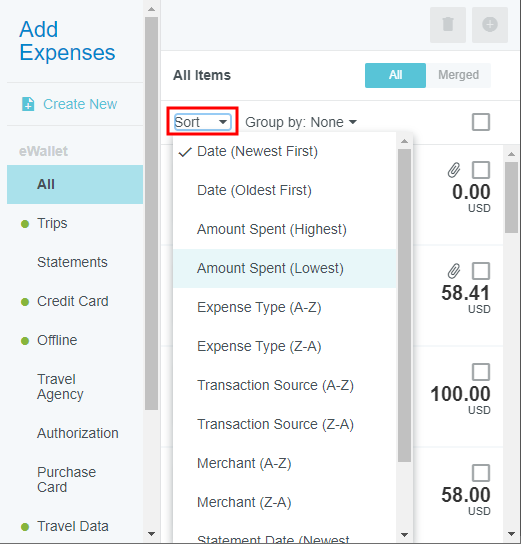The image size is (521, 544).
Task: Click the trash delete icon
Action: [x=448, y=25]
